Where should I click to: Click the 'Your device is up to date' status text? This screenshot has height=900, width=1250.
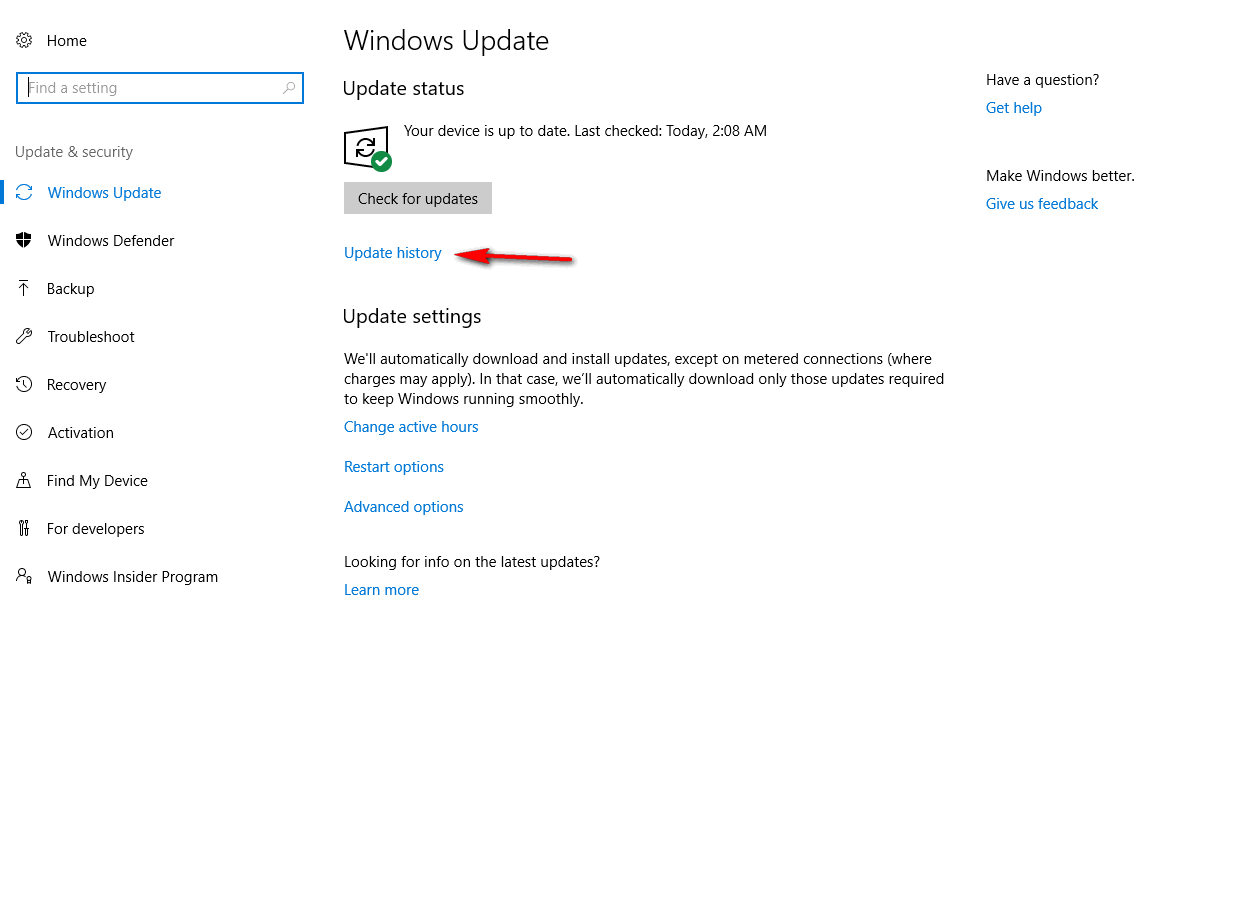coord(585,131)
